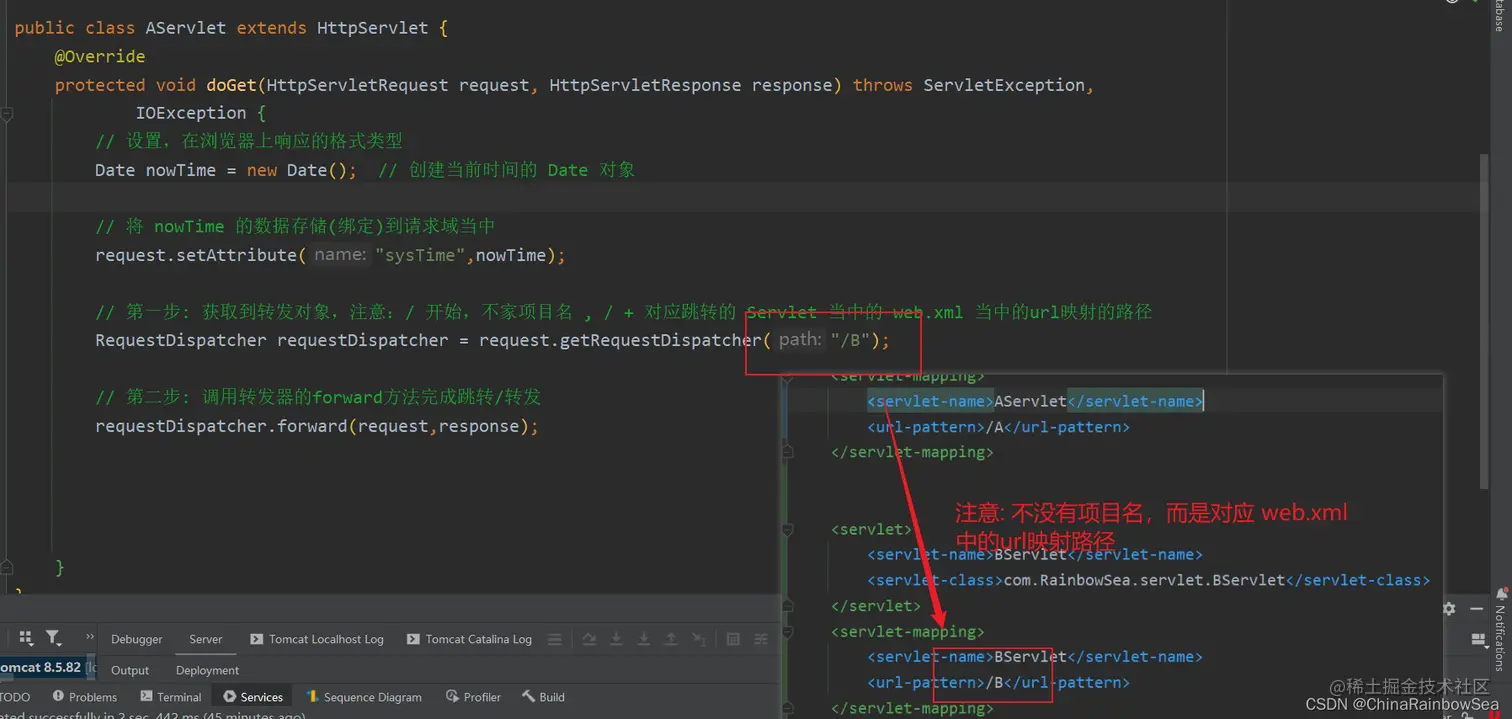Click 'HttpServlet' superclass name
Screen dimensions: 1512x719
click(x=373, y=28)
